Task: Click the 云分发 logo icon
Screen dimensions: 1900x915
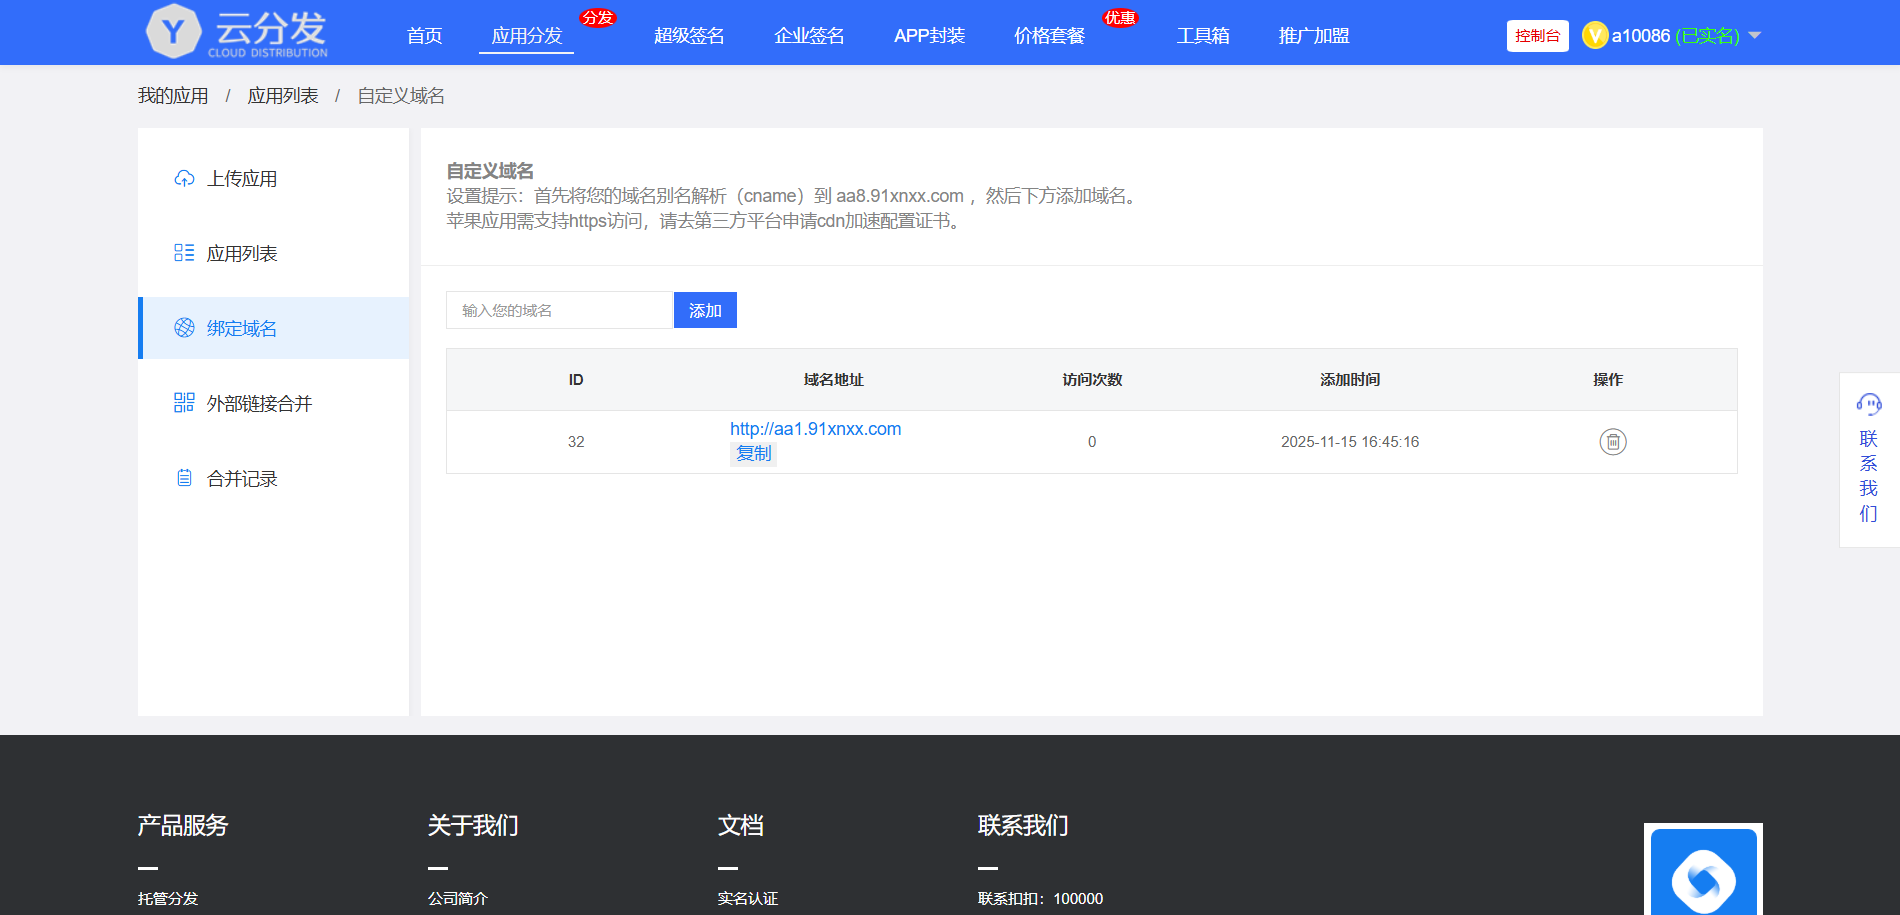Action: pyautogui.click(x=174, y=32)
